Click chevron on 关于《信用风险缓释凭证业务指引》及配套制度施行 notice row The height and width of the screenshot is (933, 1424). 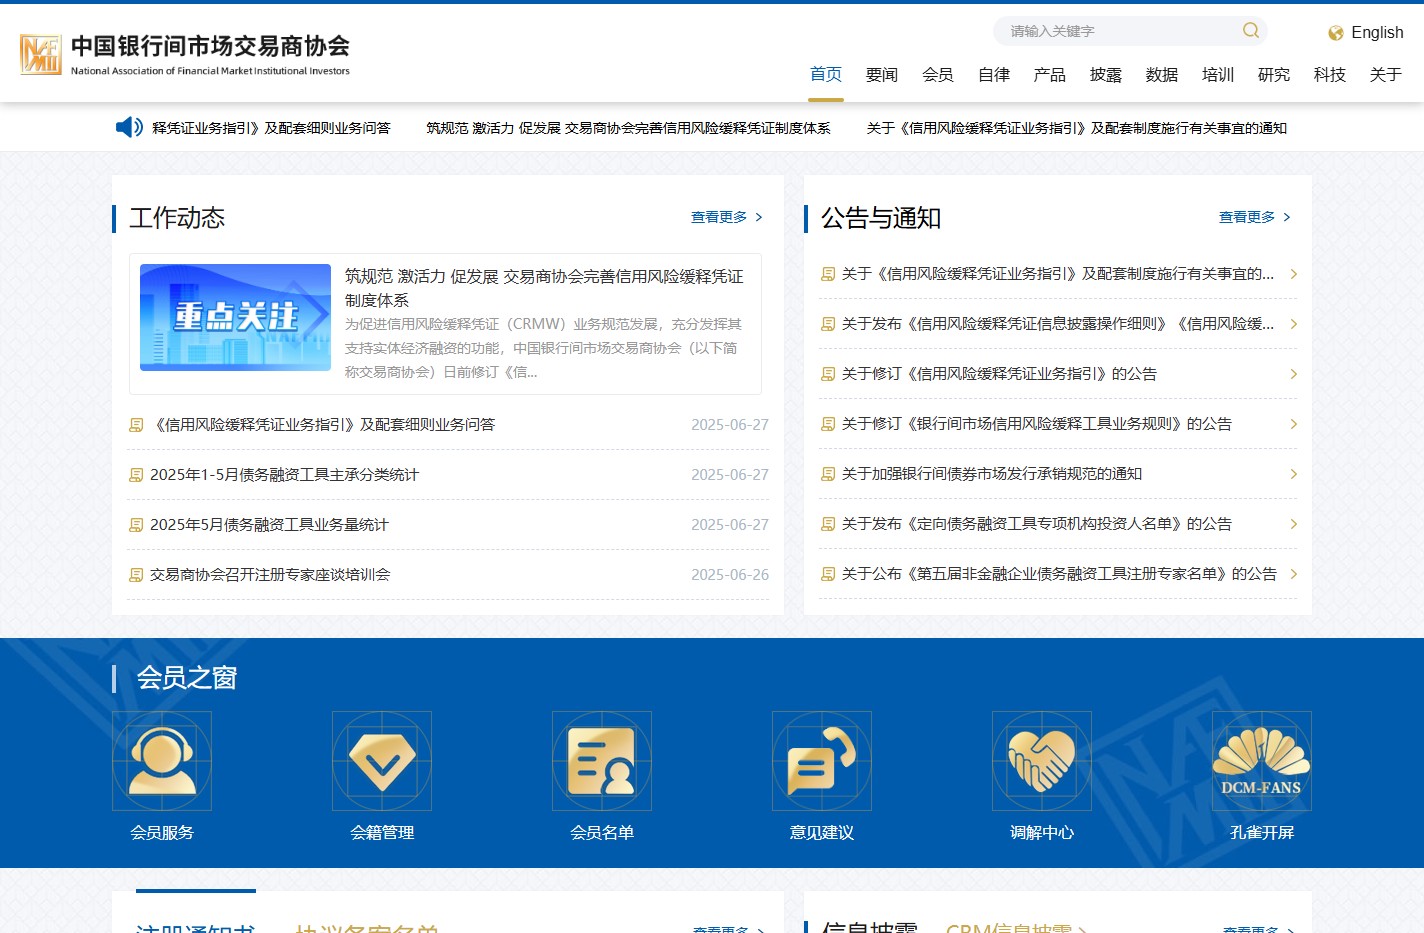click(x=1293, y=274)
